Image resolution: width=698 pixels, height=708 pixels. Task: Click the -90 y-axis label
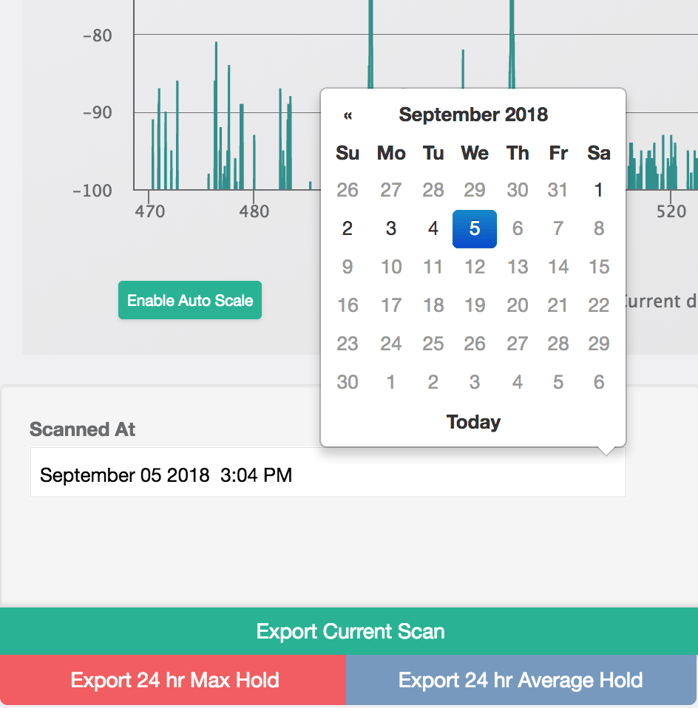97,113
